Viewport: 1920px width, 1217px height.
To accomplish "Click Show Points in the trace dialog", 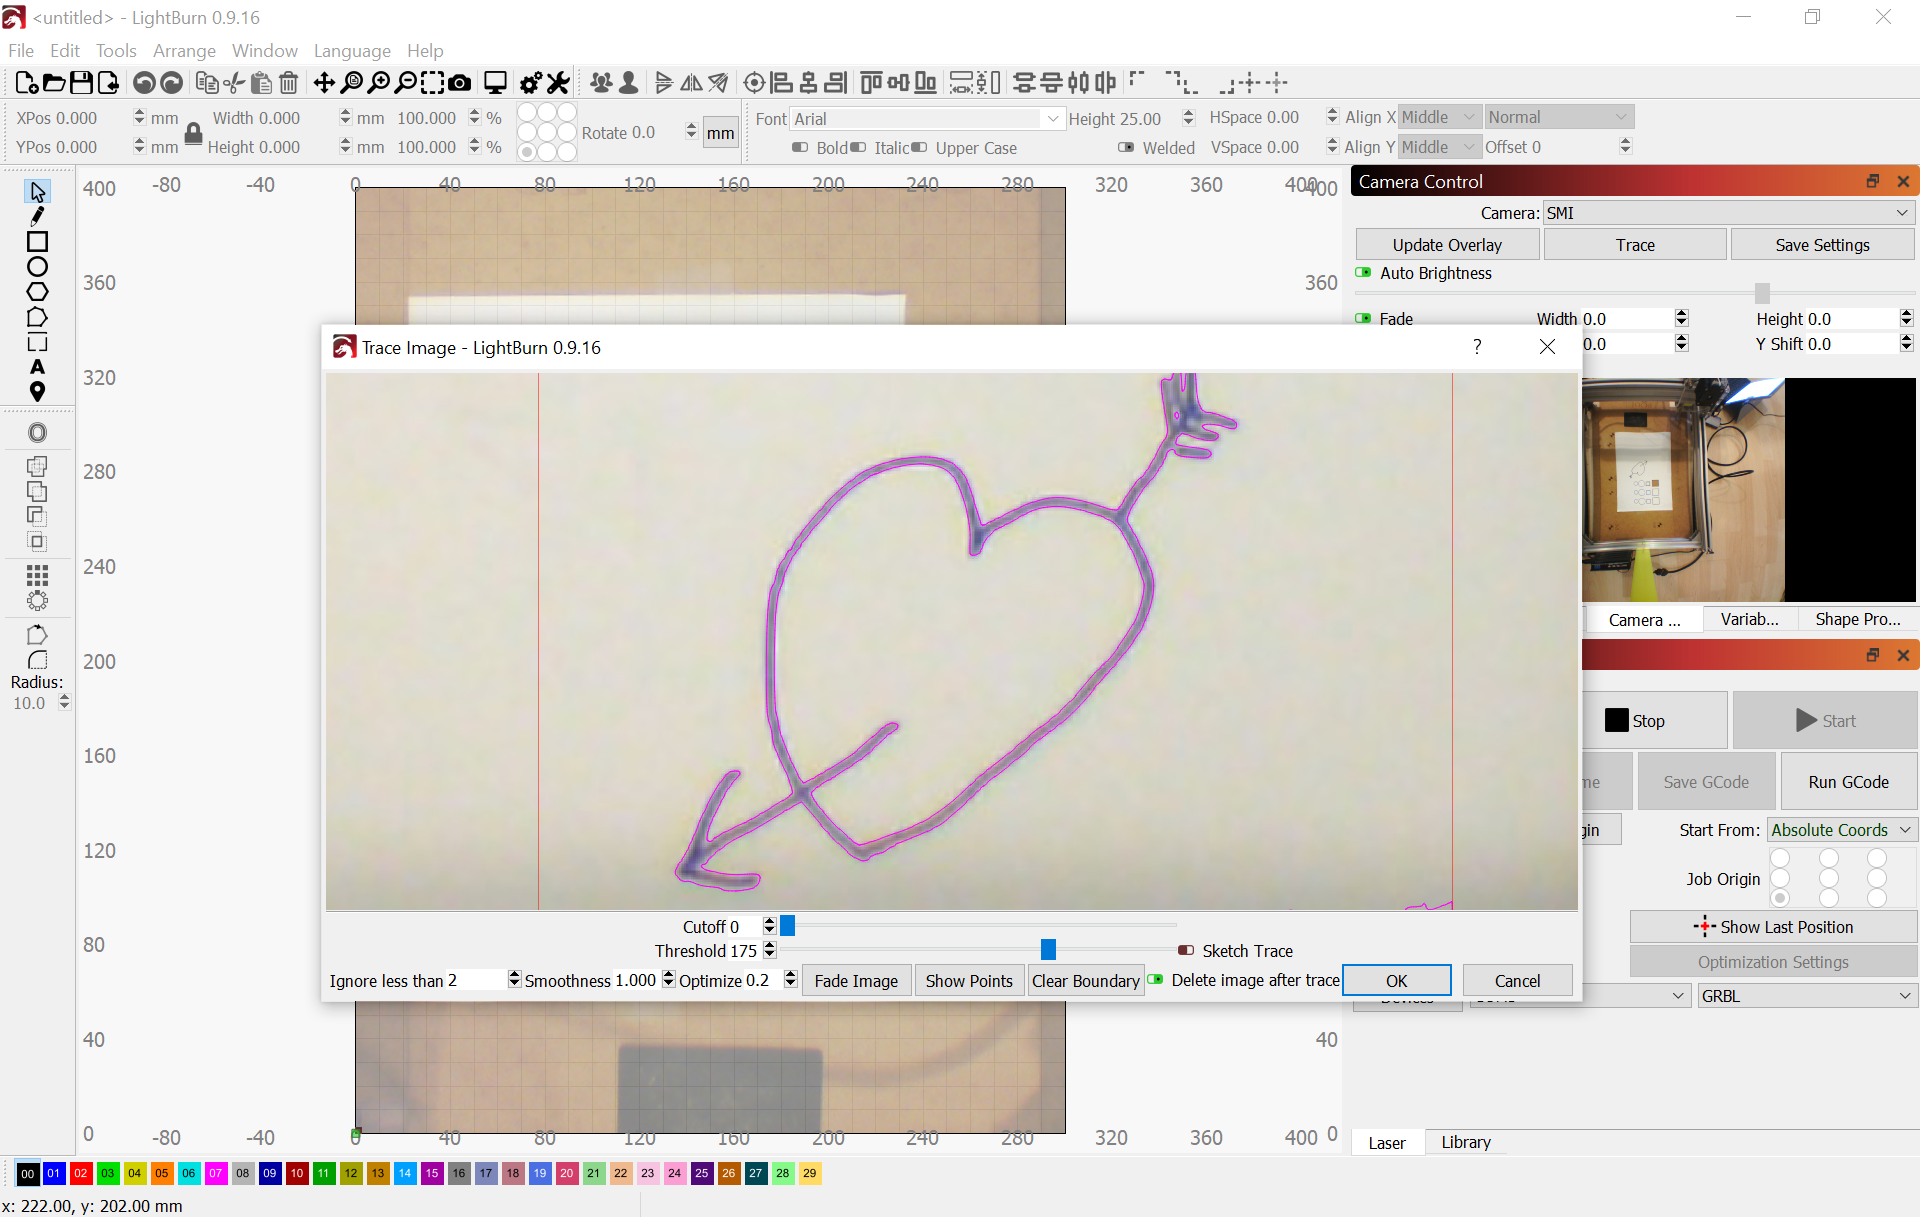I will (x=969, y=980).
